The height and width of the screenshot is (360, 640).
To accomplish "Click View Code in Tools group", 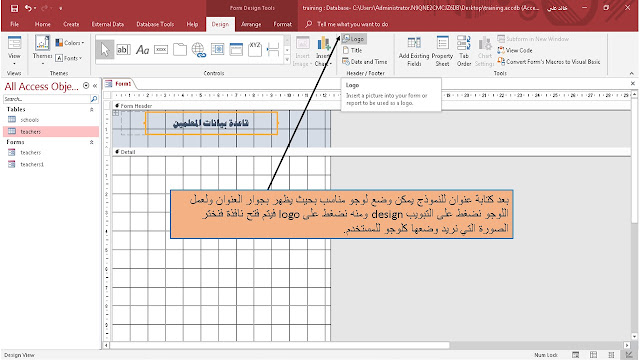I will 515,50.
